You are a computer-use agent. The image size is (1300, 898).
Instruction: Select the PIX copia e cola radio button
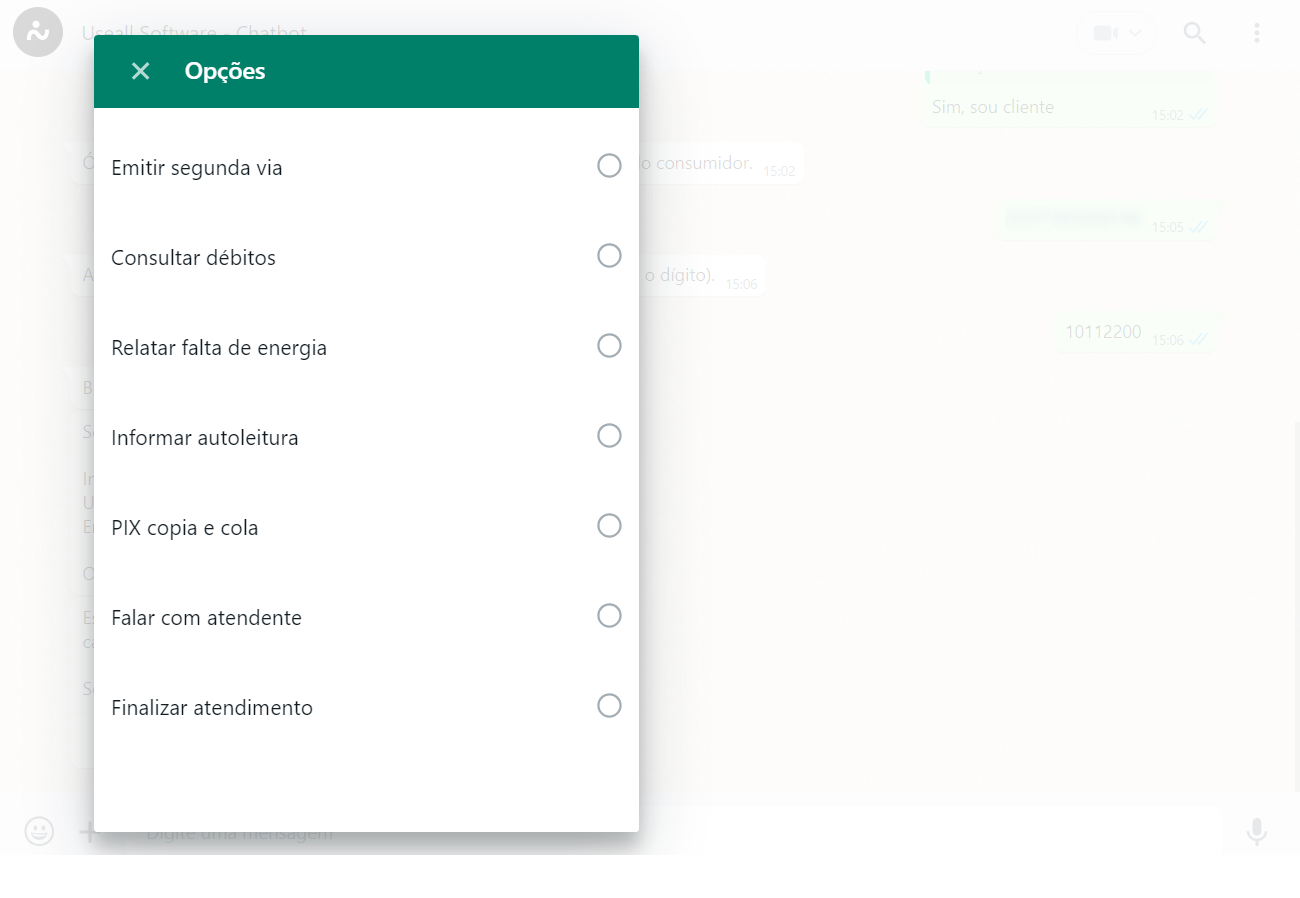click(x=609, y=525)
